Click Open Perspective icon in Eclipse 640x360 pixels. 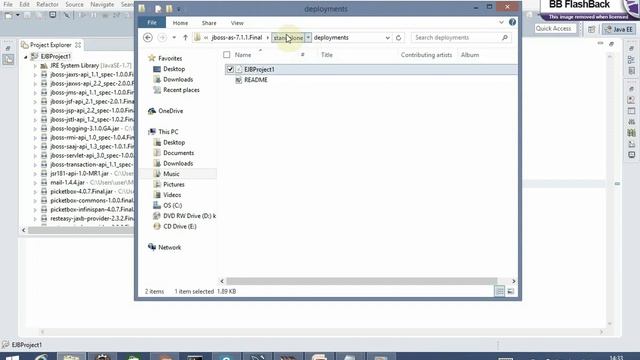click(591, 29)
